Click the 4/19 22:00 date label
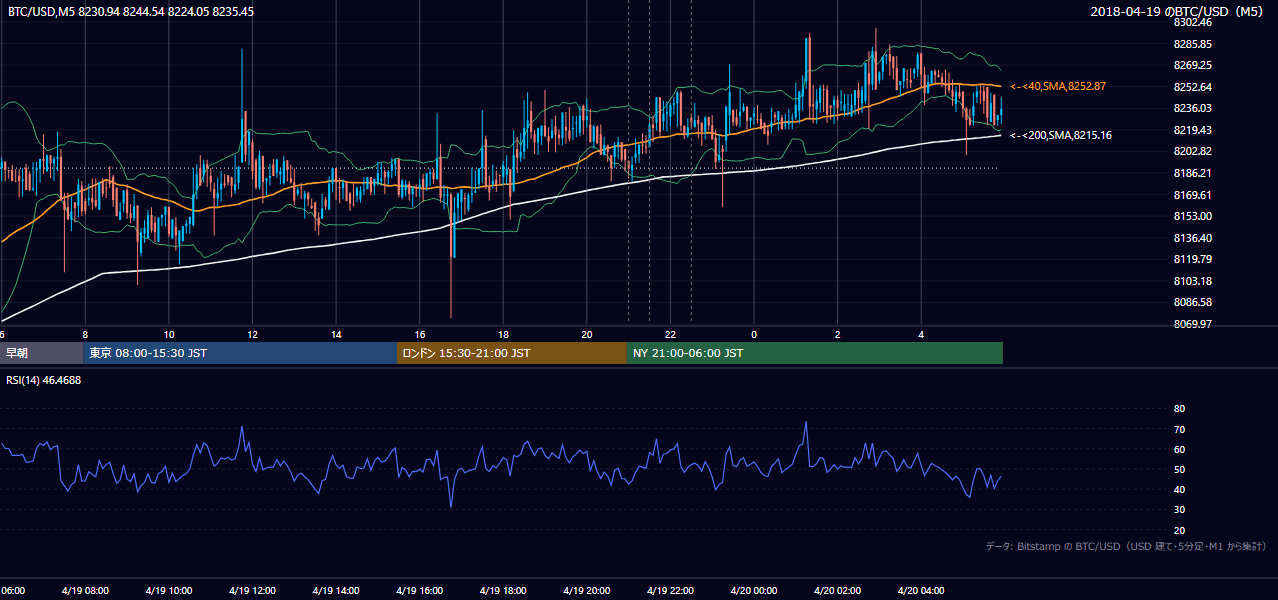Image resolution: width=1278 pixels, height=600 pixels. tap(669, 591)
